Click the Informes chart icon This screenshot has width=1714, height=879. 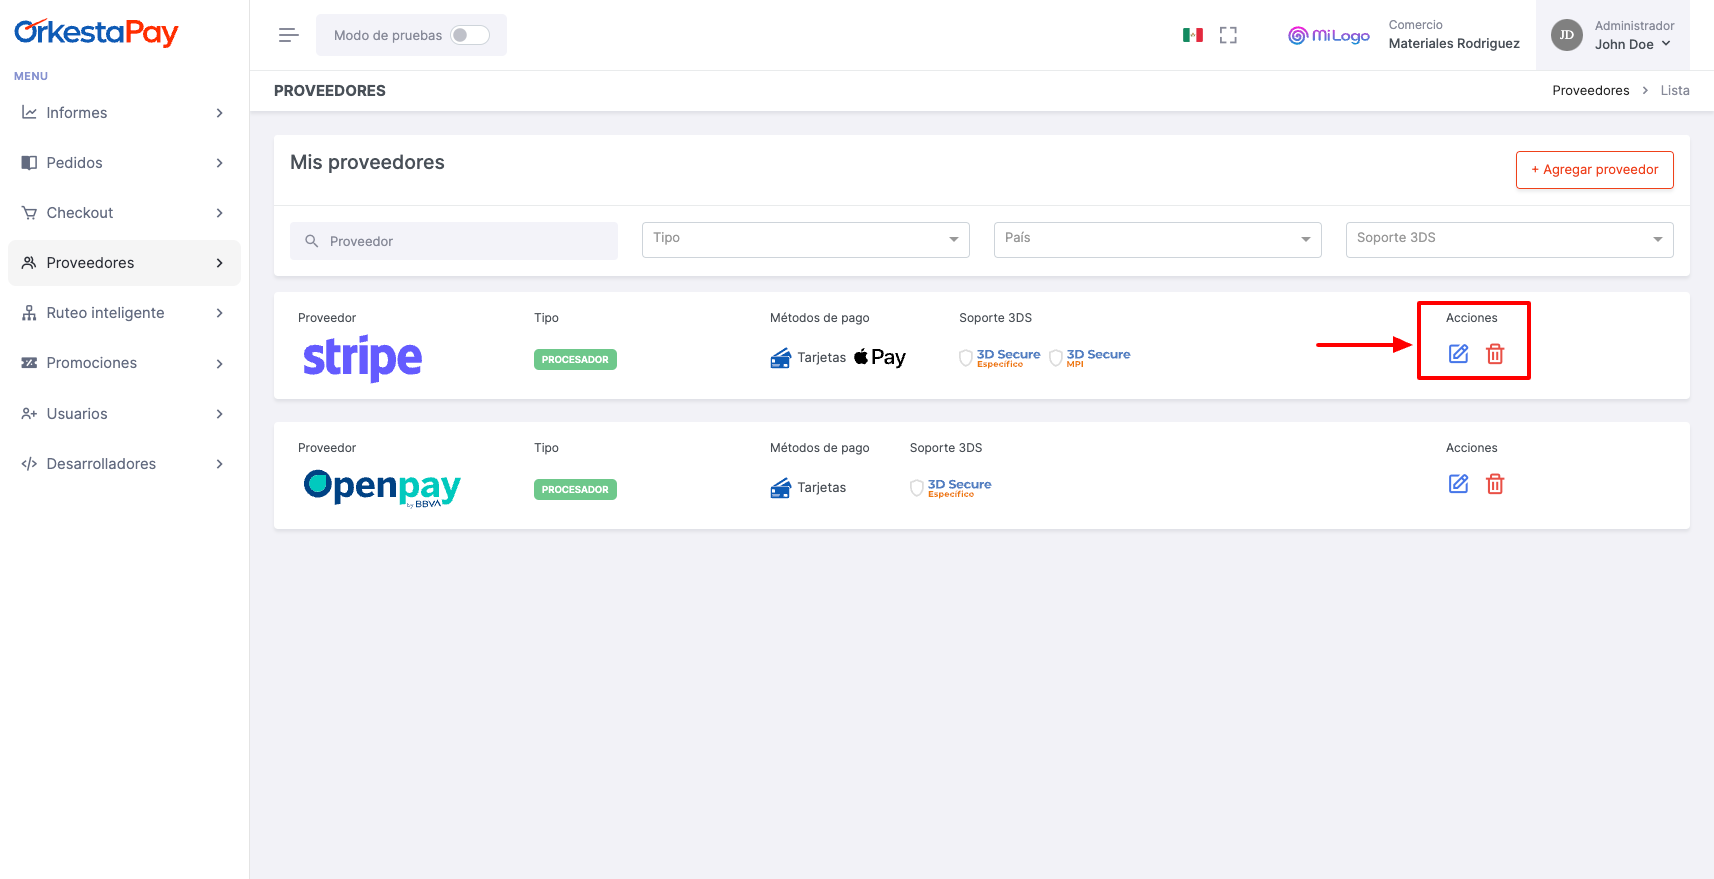[x=29, y=113]
